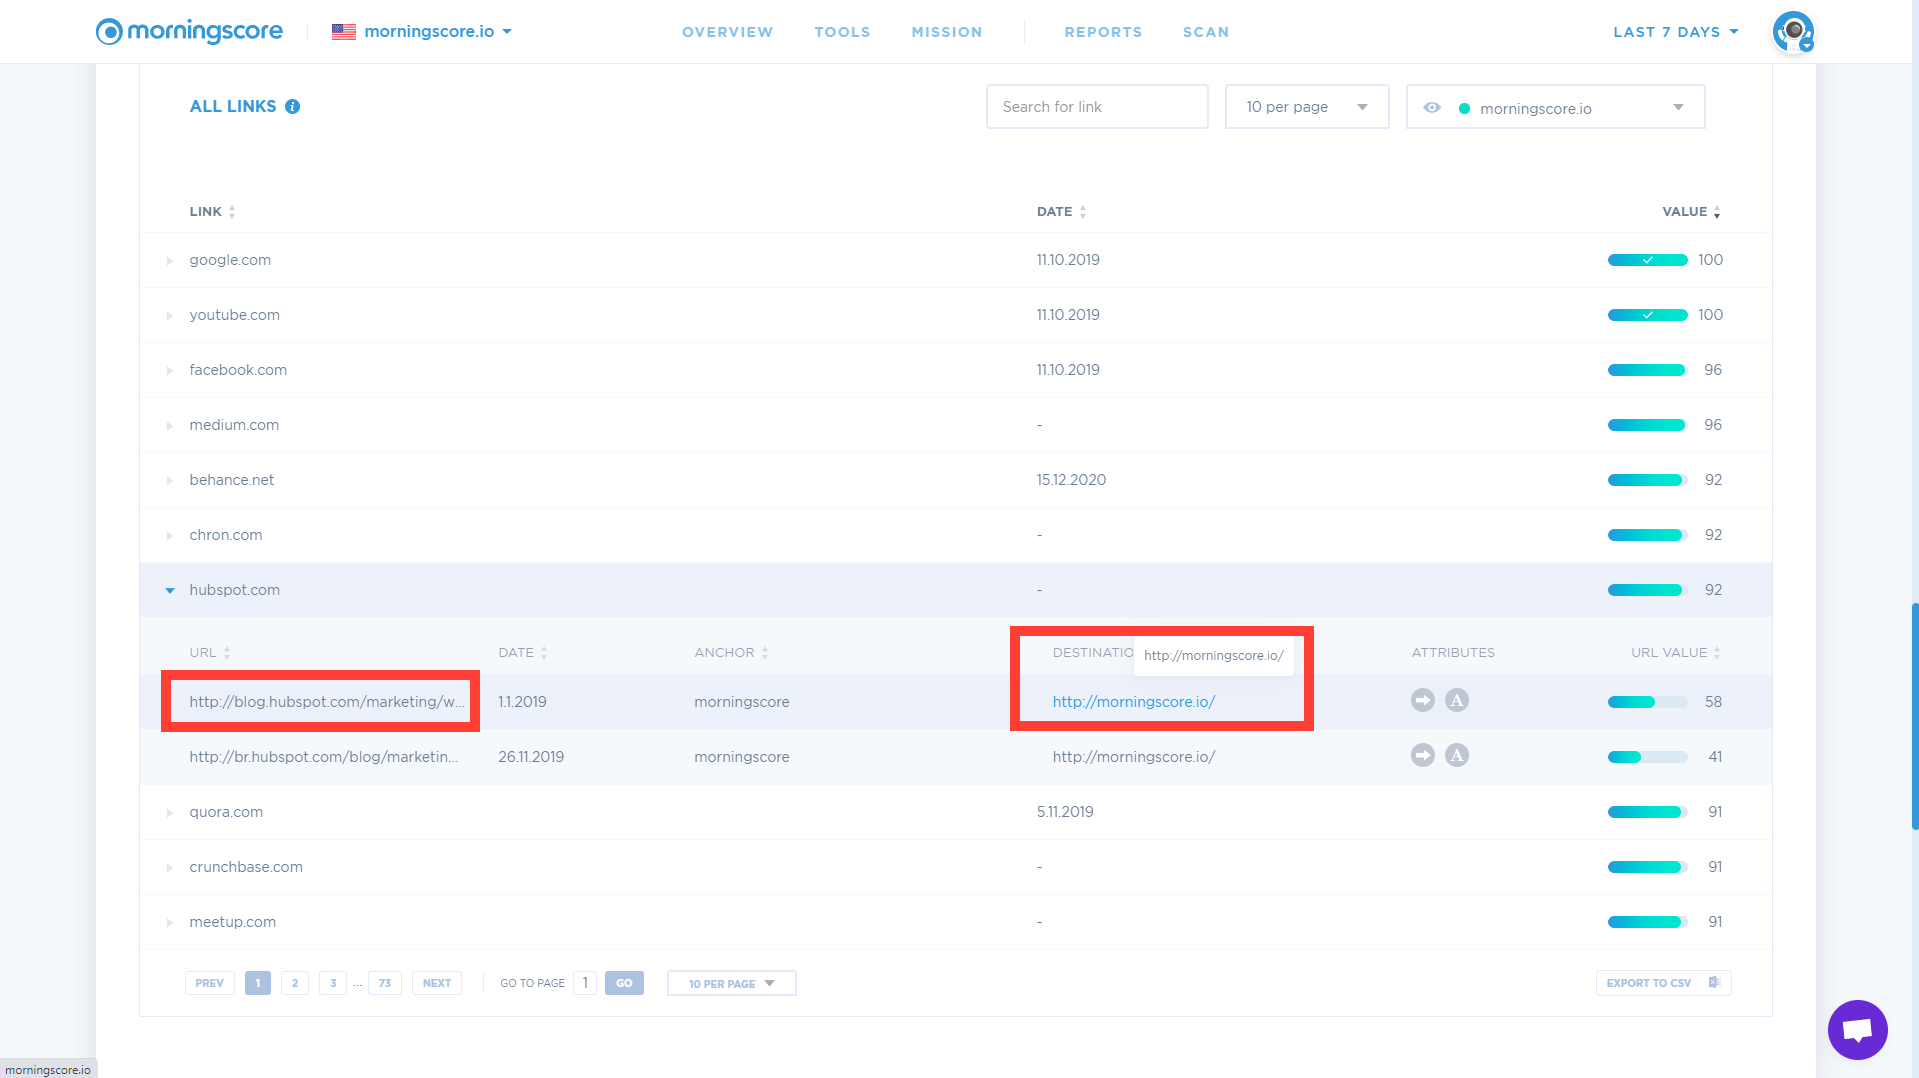
Task: Expand the medium.com row
Action: (x=170, y=426)
